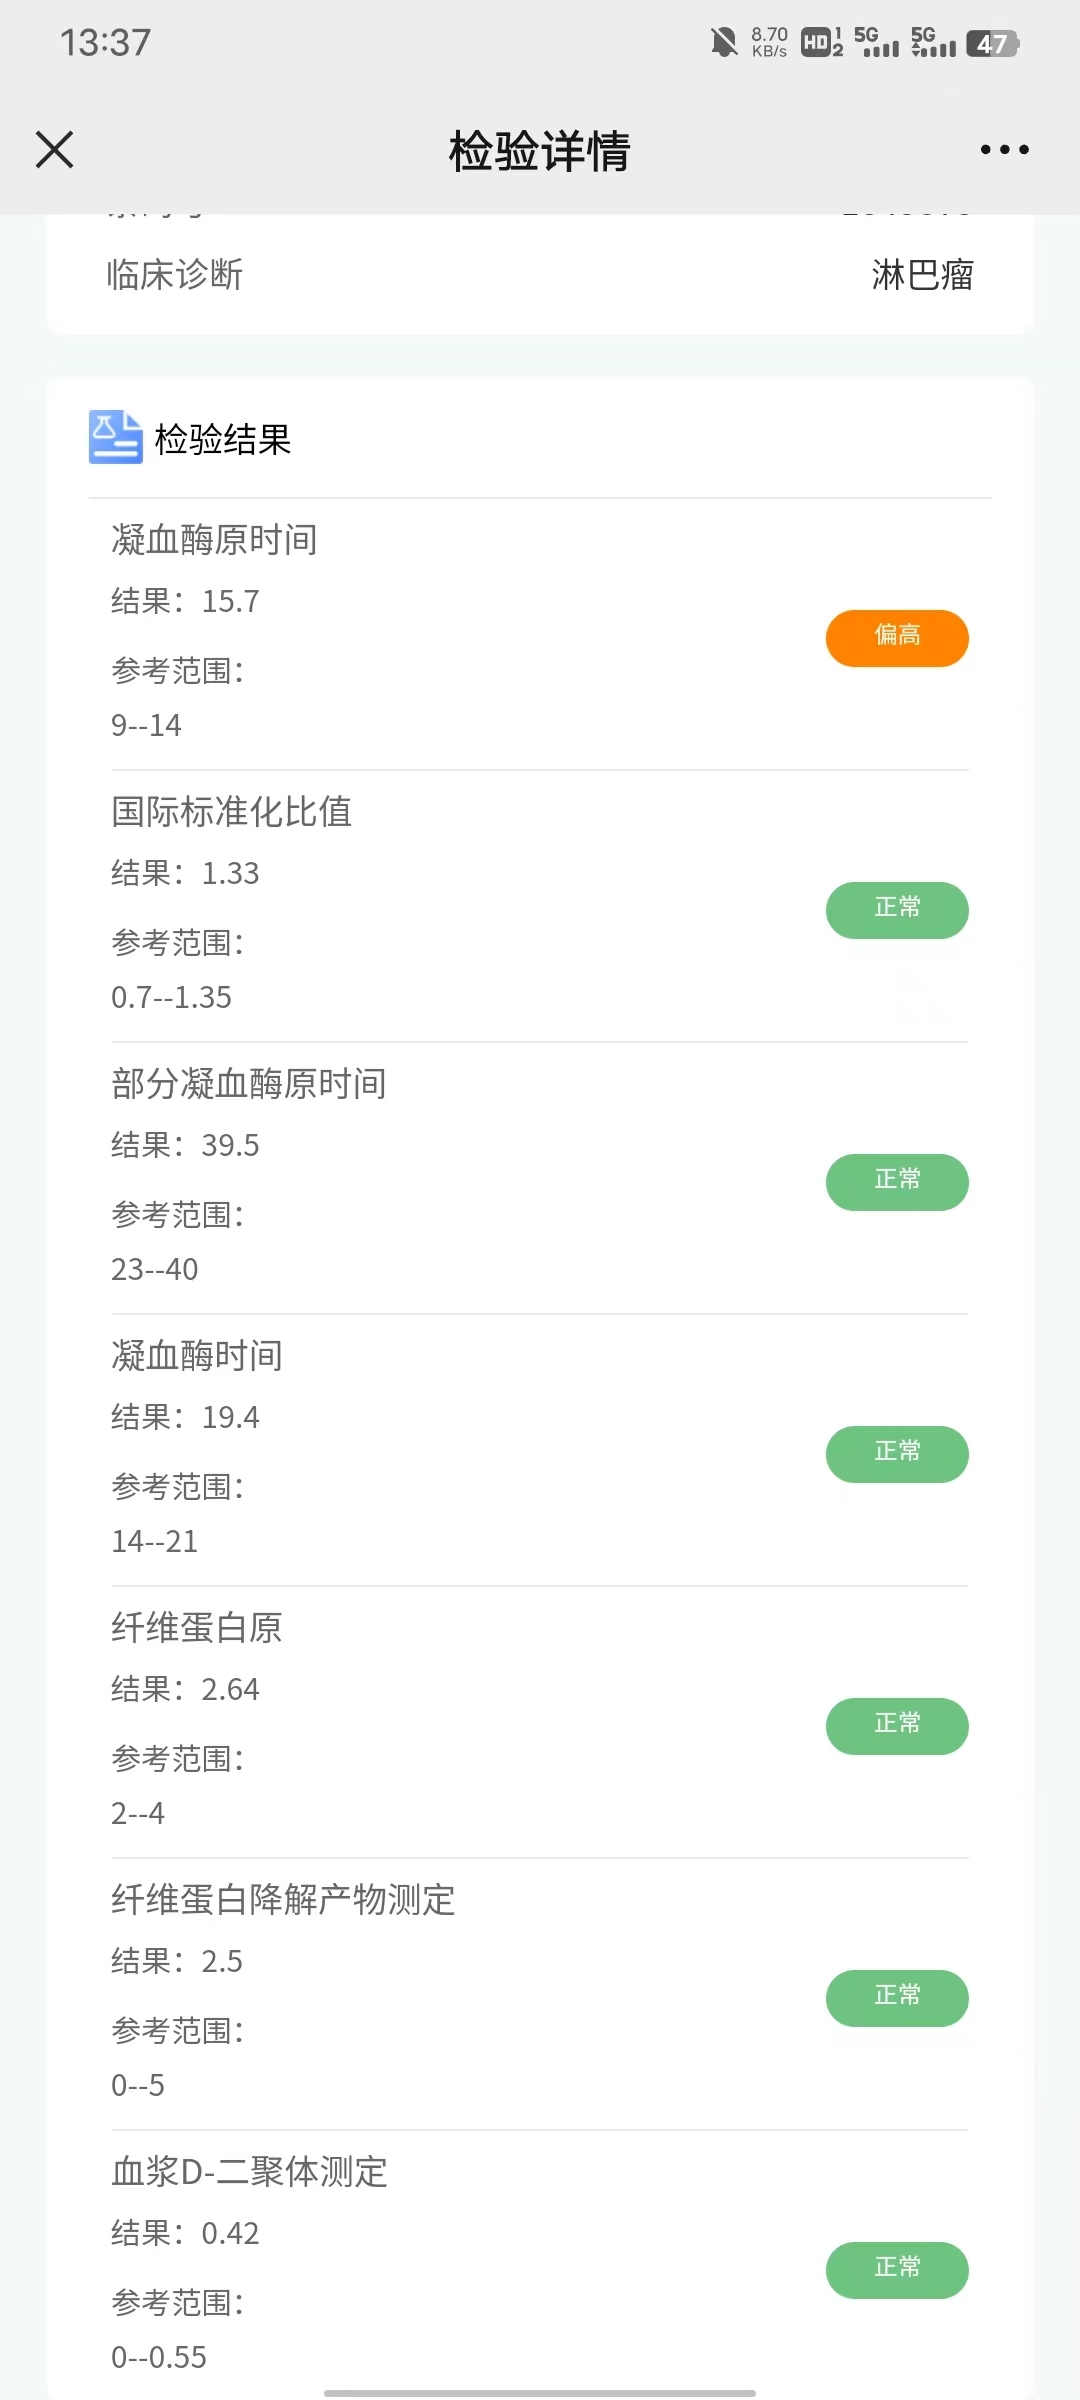Image resolution: width=1080 pixels, height=2400 pixels.
Task: Tap the orange 偏高 status badge
Action: (896, 638)
